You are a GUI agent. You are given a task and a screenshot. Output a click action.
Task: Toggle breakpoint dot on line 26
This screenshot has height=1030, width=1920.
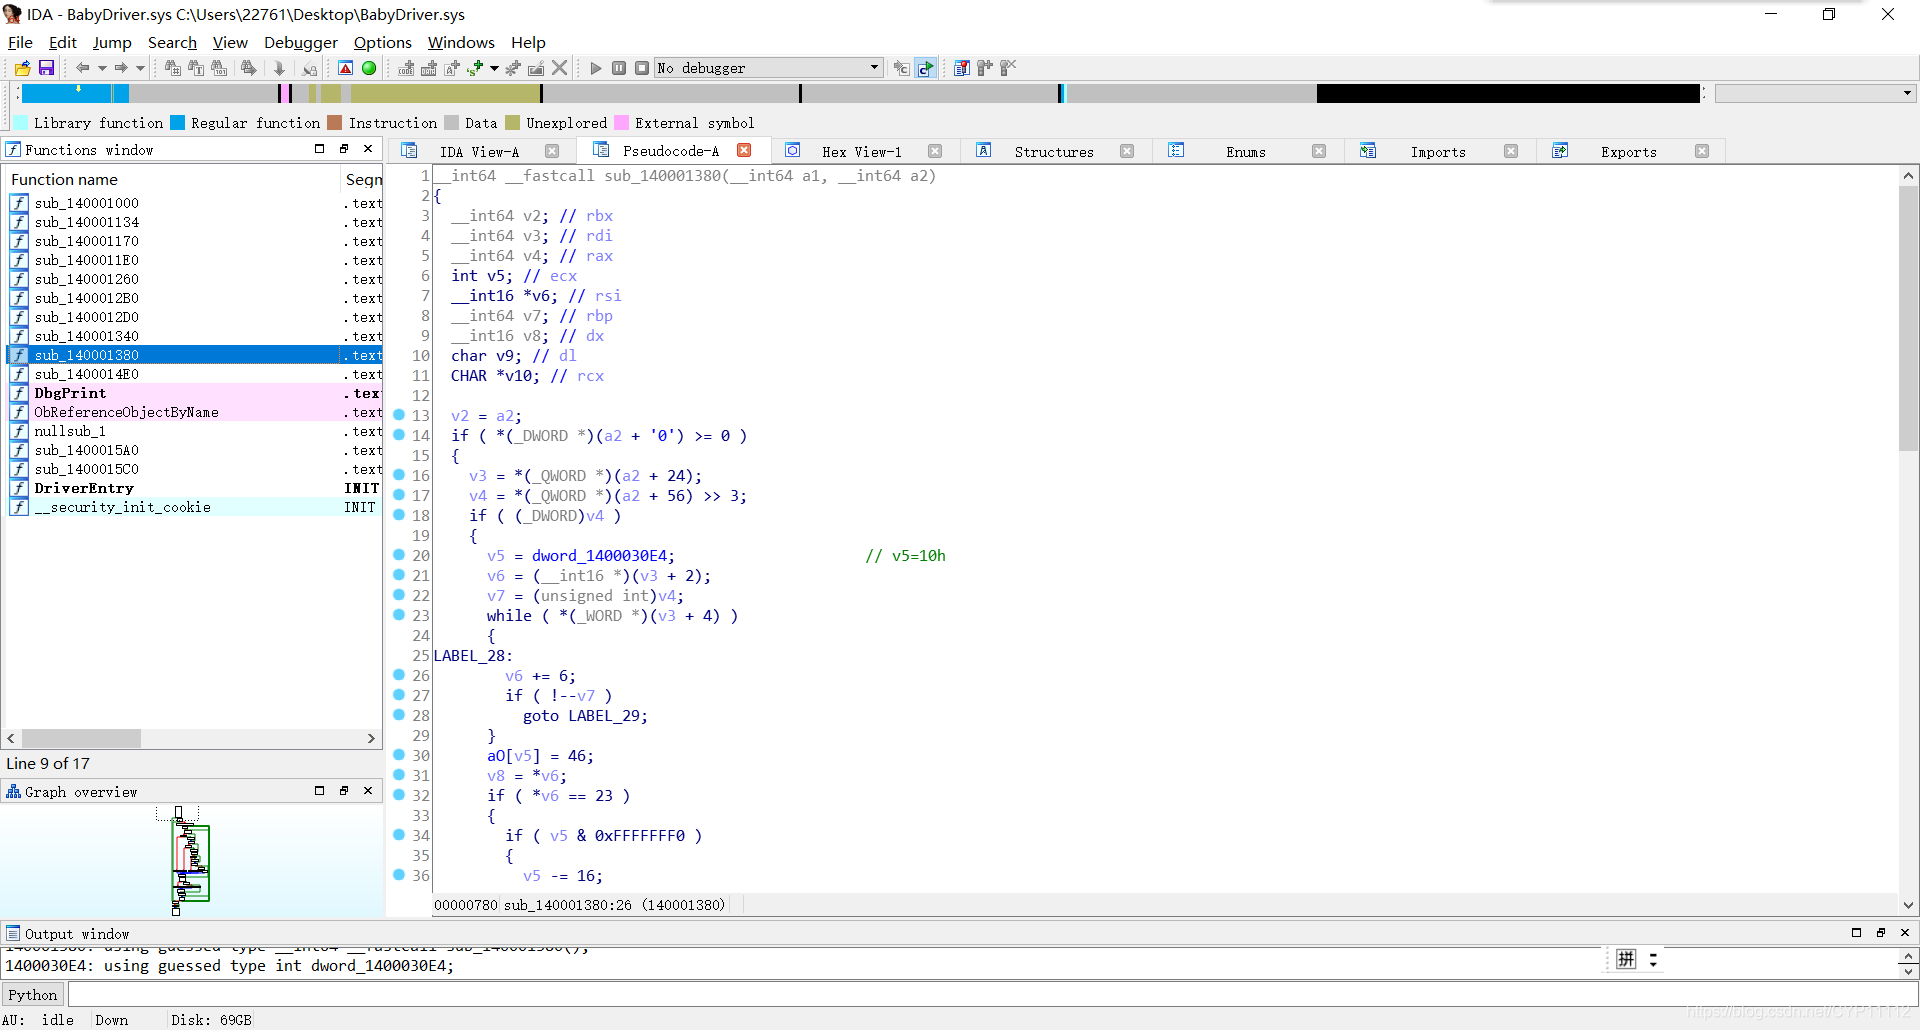pyautogui.click(x=399, y=675)
